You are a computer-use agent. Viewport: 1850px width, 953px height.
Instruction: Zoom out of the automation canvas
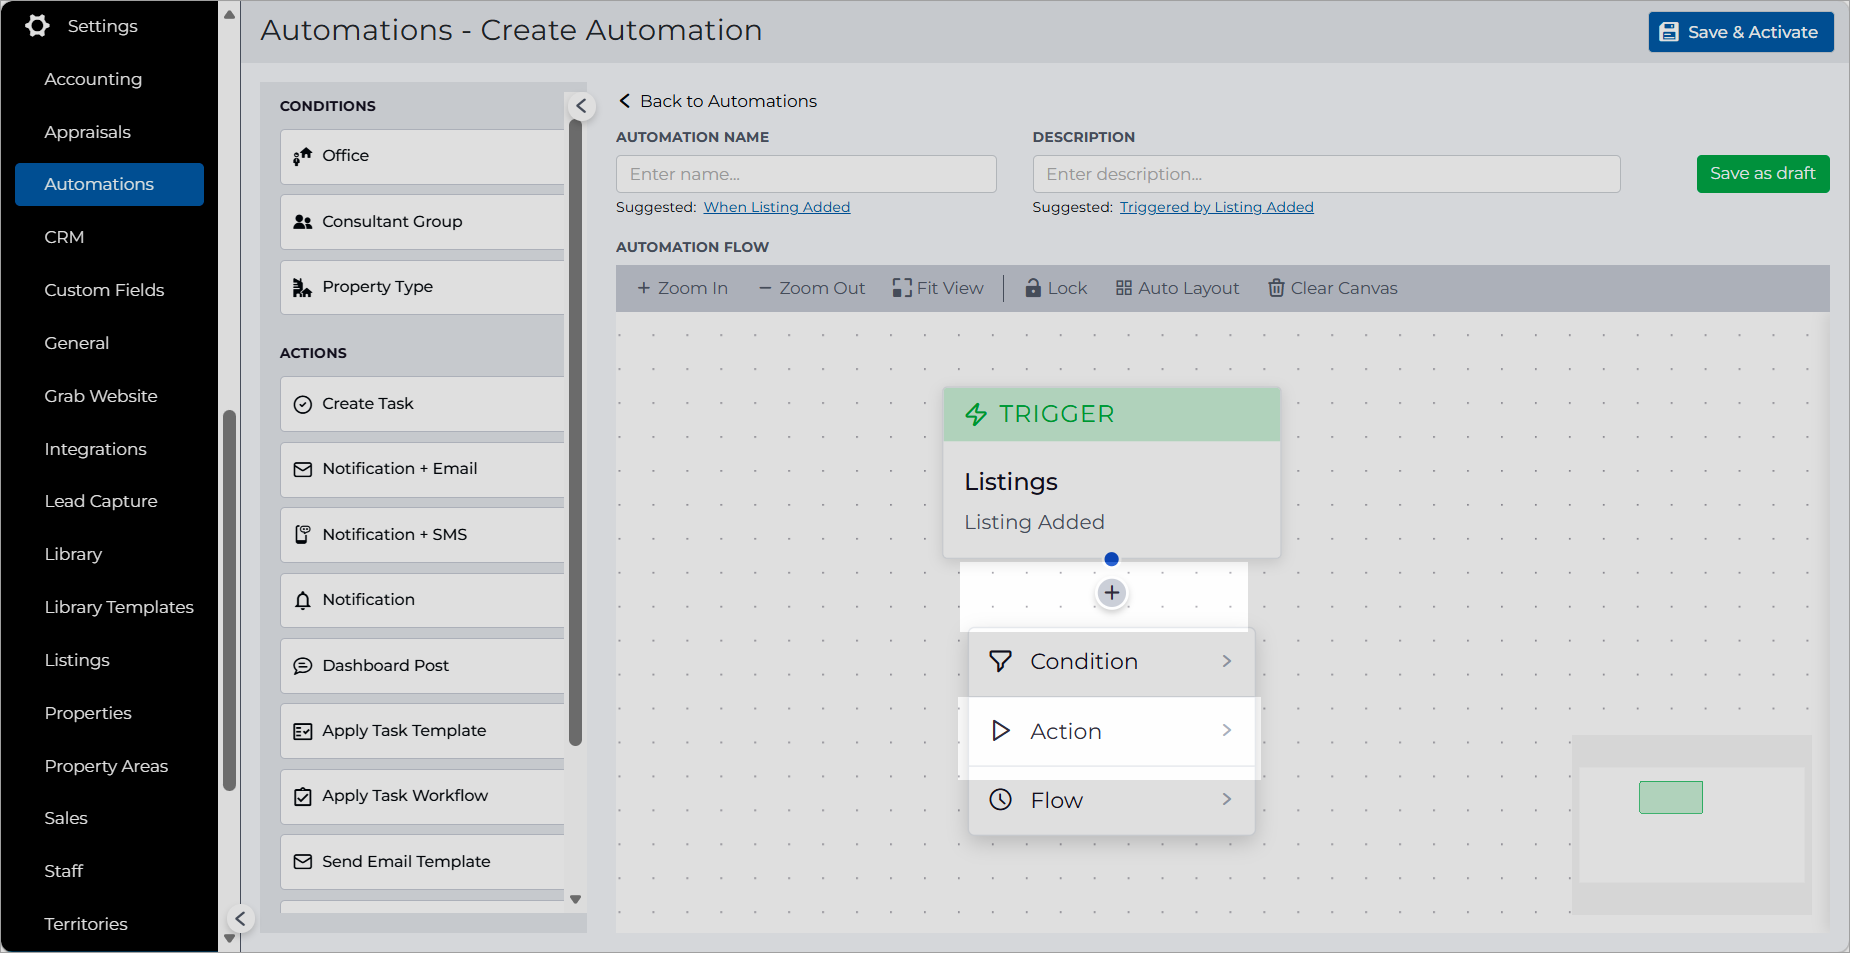point(812,288)
